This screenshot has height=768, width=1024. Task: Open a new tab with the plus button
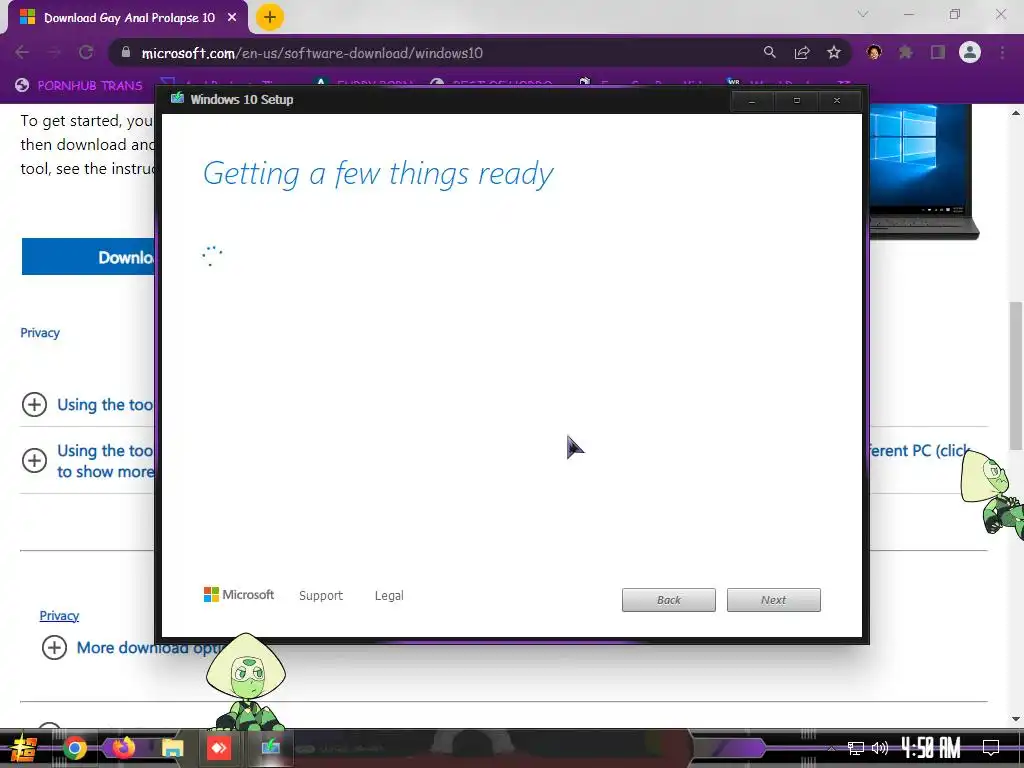(270, 17)
